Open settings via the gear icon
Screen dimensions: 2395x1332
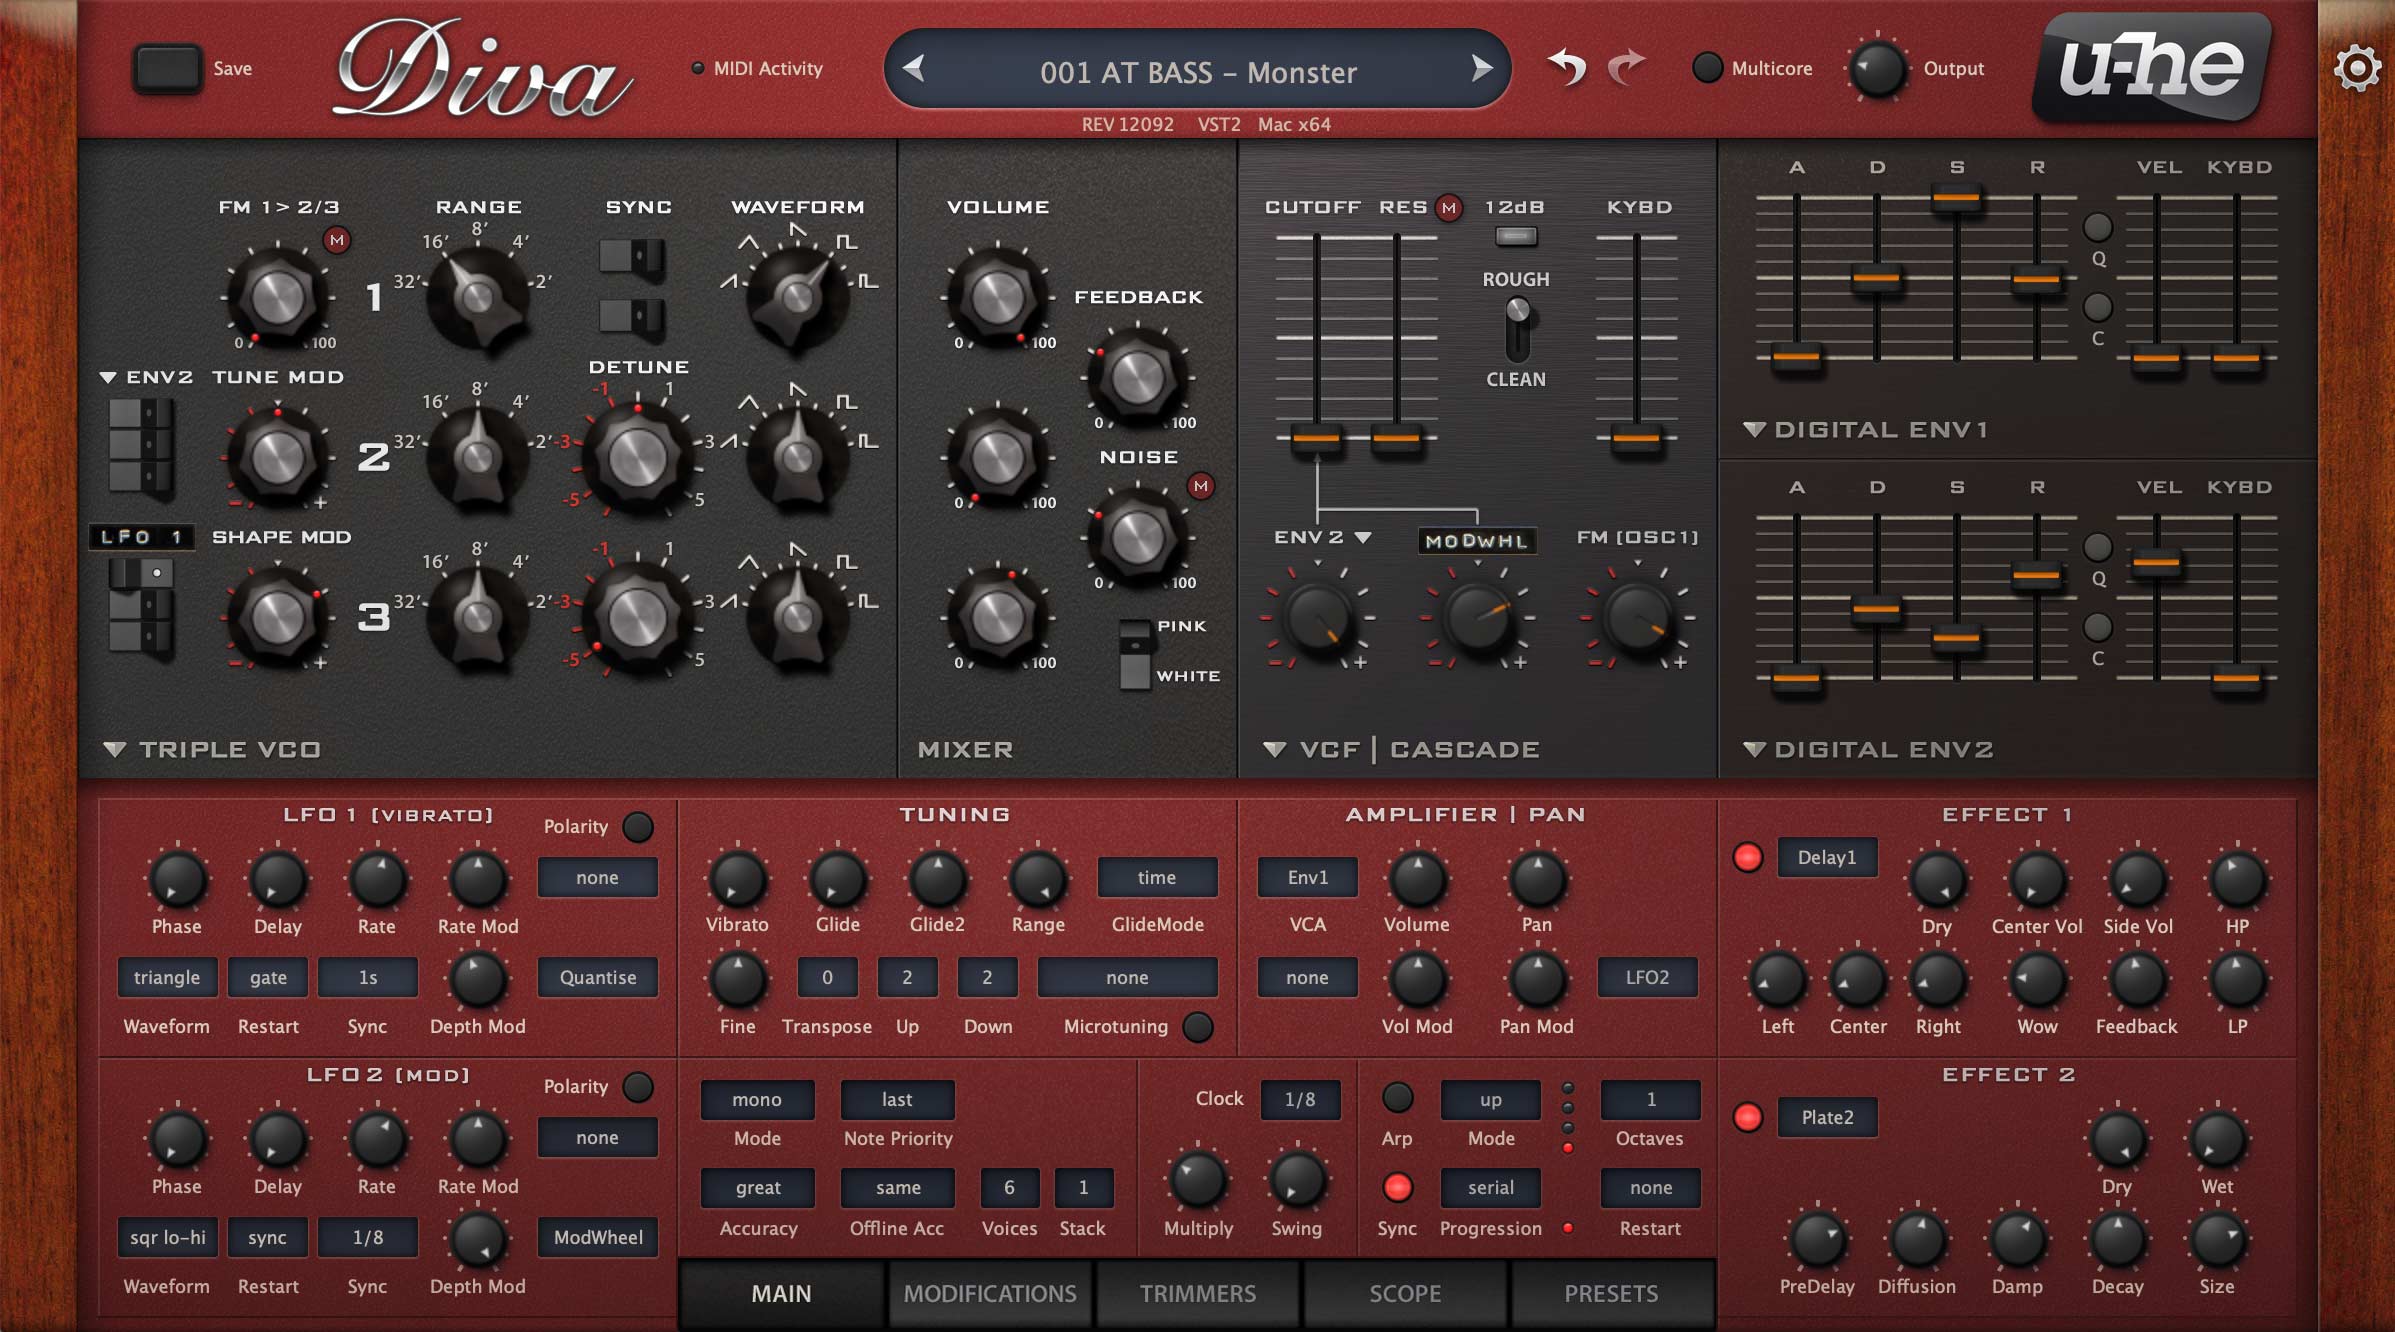2356,70
